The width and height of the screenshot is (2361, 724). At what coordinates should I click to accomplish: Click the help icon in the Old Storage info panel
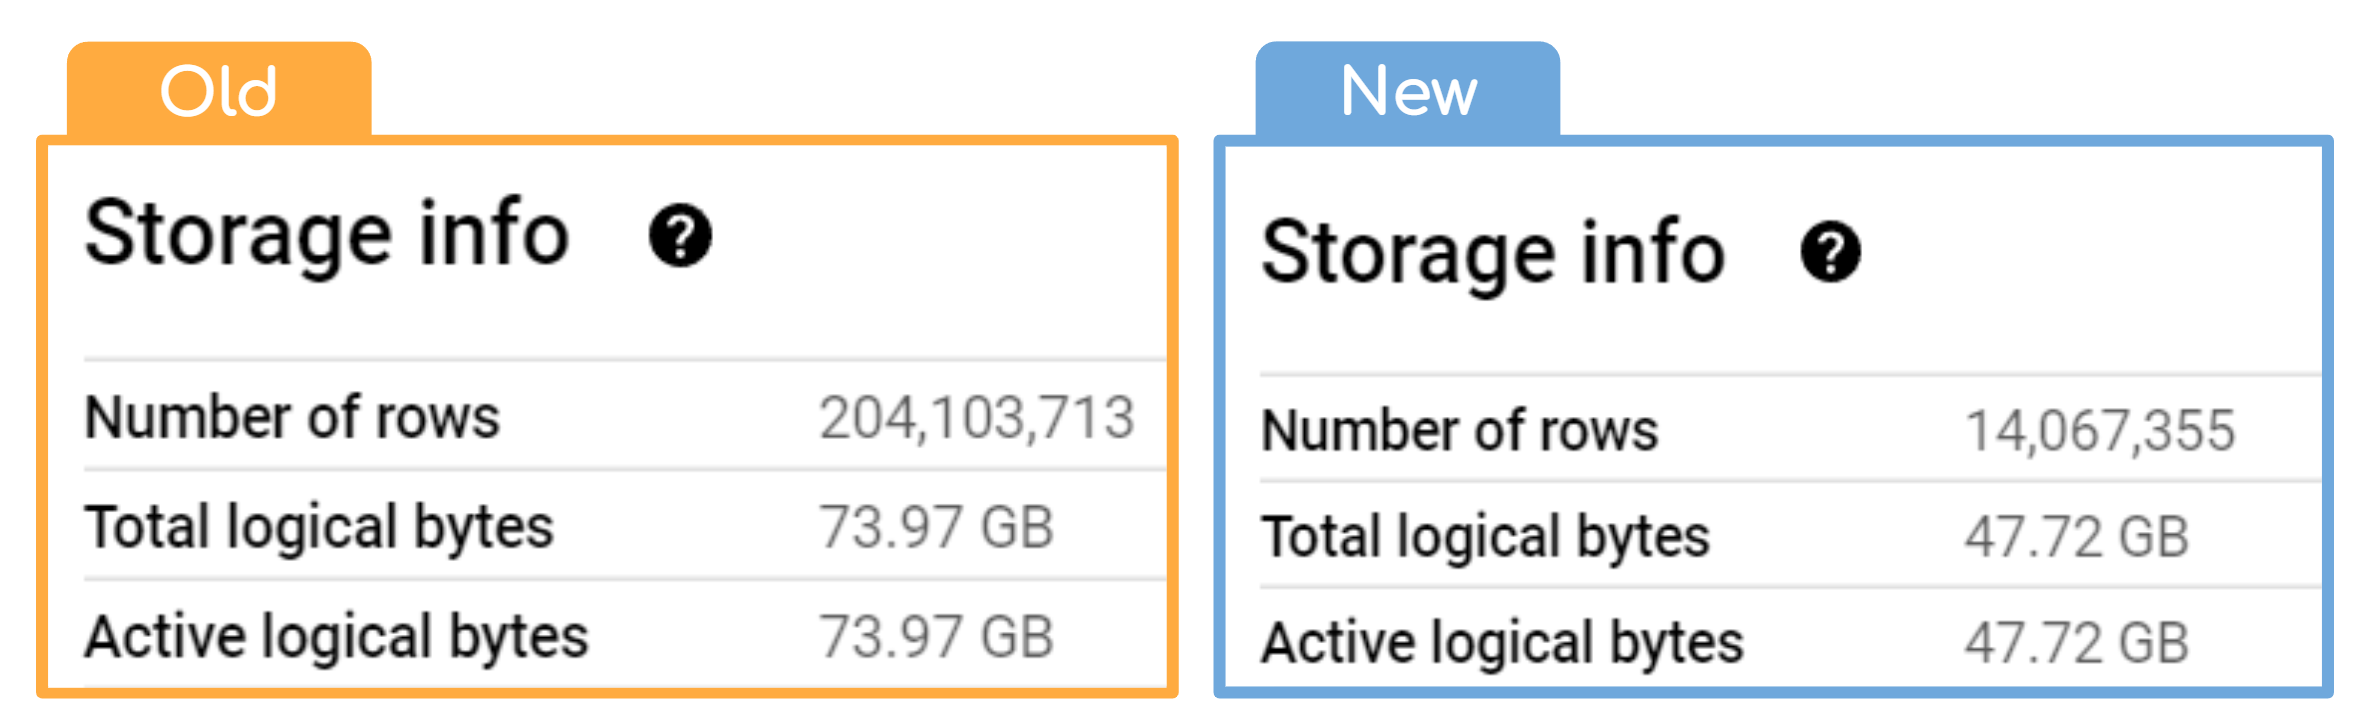coord(680,237)
